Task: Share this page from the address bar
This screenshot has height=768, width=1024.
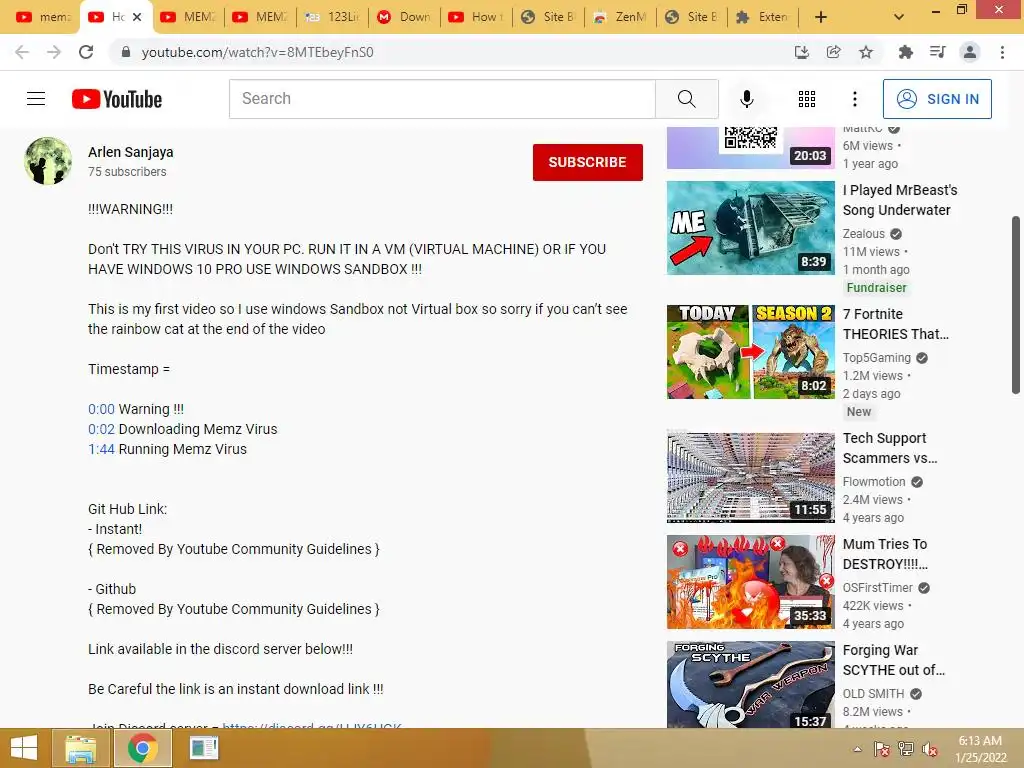Action: [x=833, y=52]
